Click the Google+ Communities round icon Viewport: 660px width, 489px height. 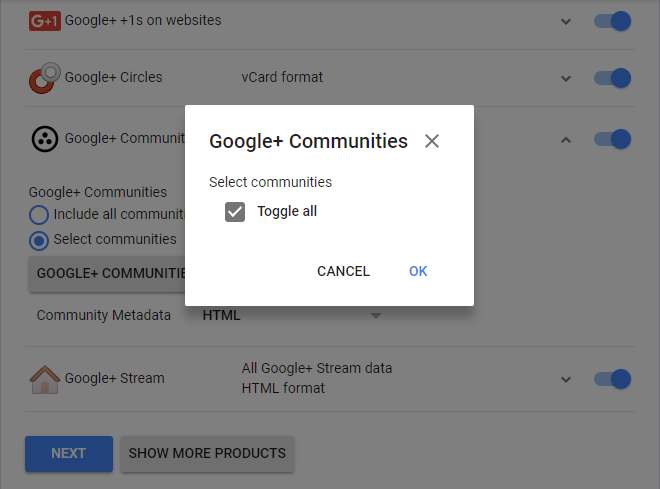click(x=45, y=139)
